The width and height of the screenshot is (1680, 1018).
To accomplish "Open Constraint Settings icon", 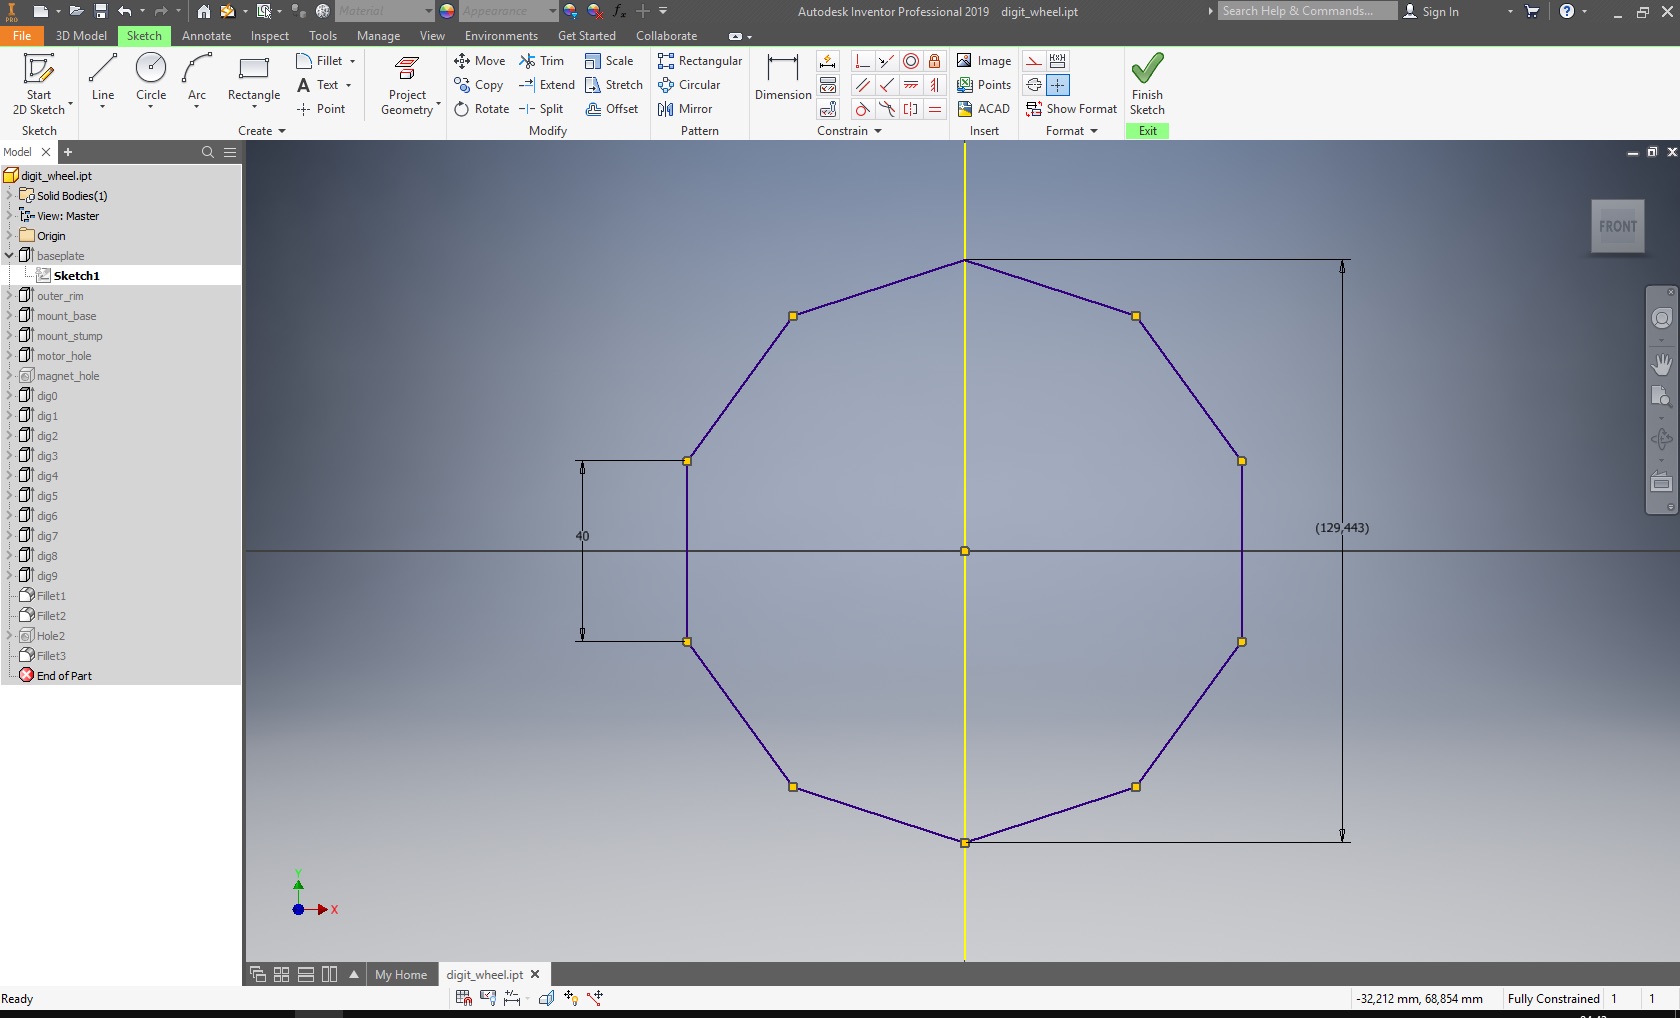I will click(828, 109).
